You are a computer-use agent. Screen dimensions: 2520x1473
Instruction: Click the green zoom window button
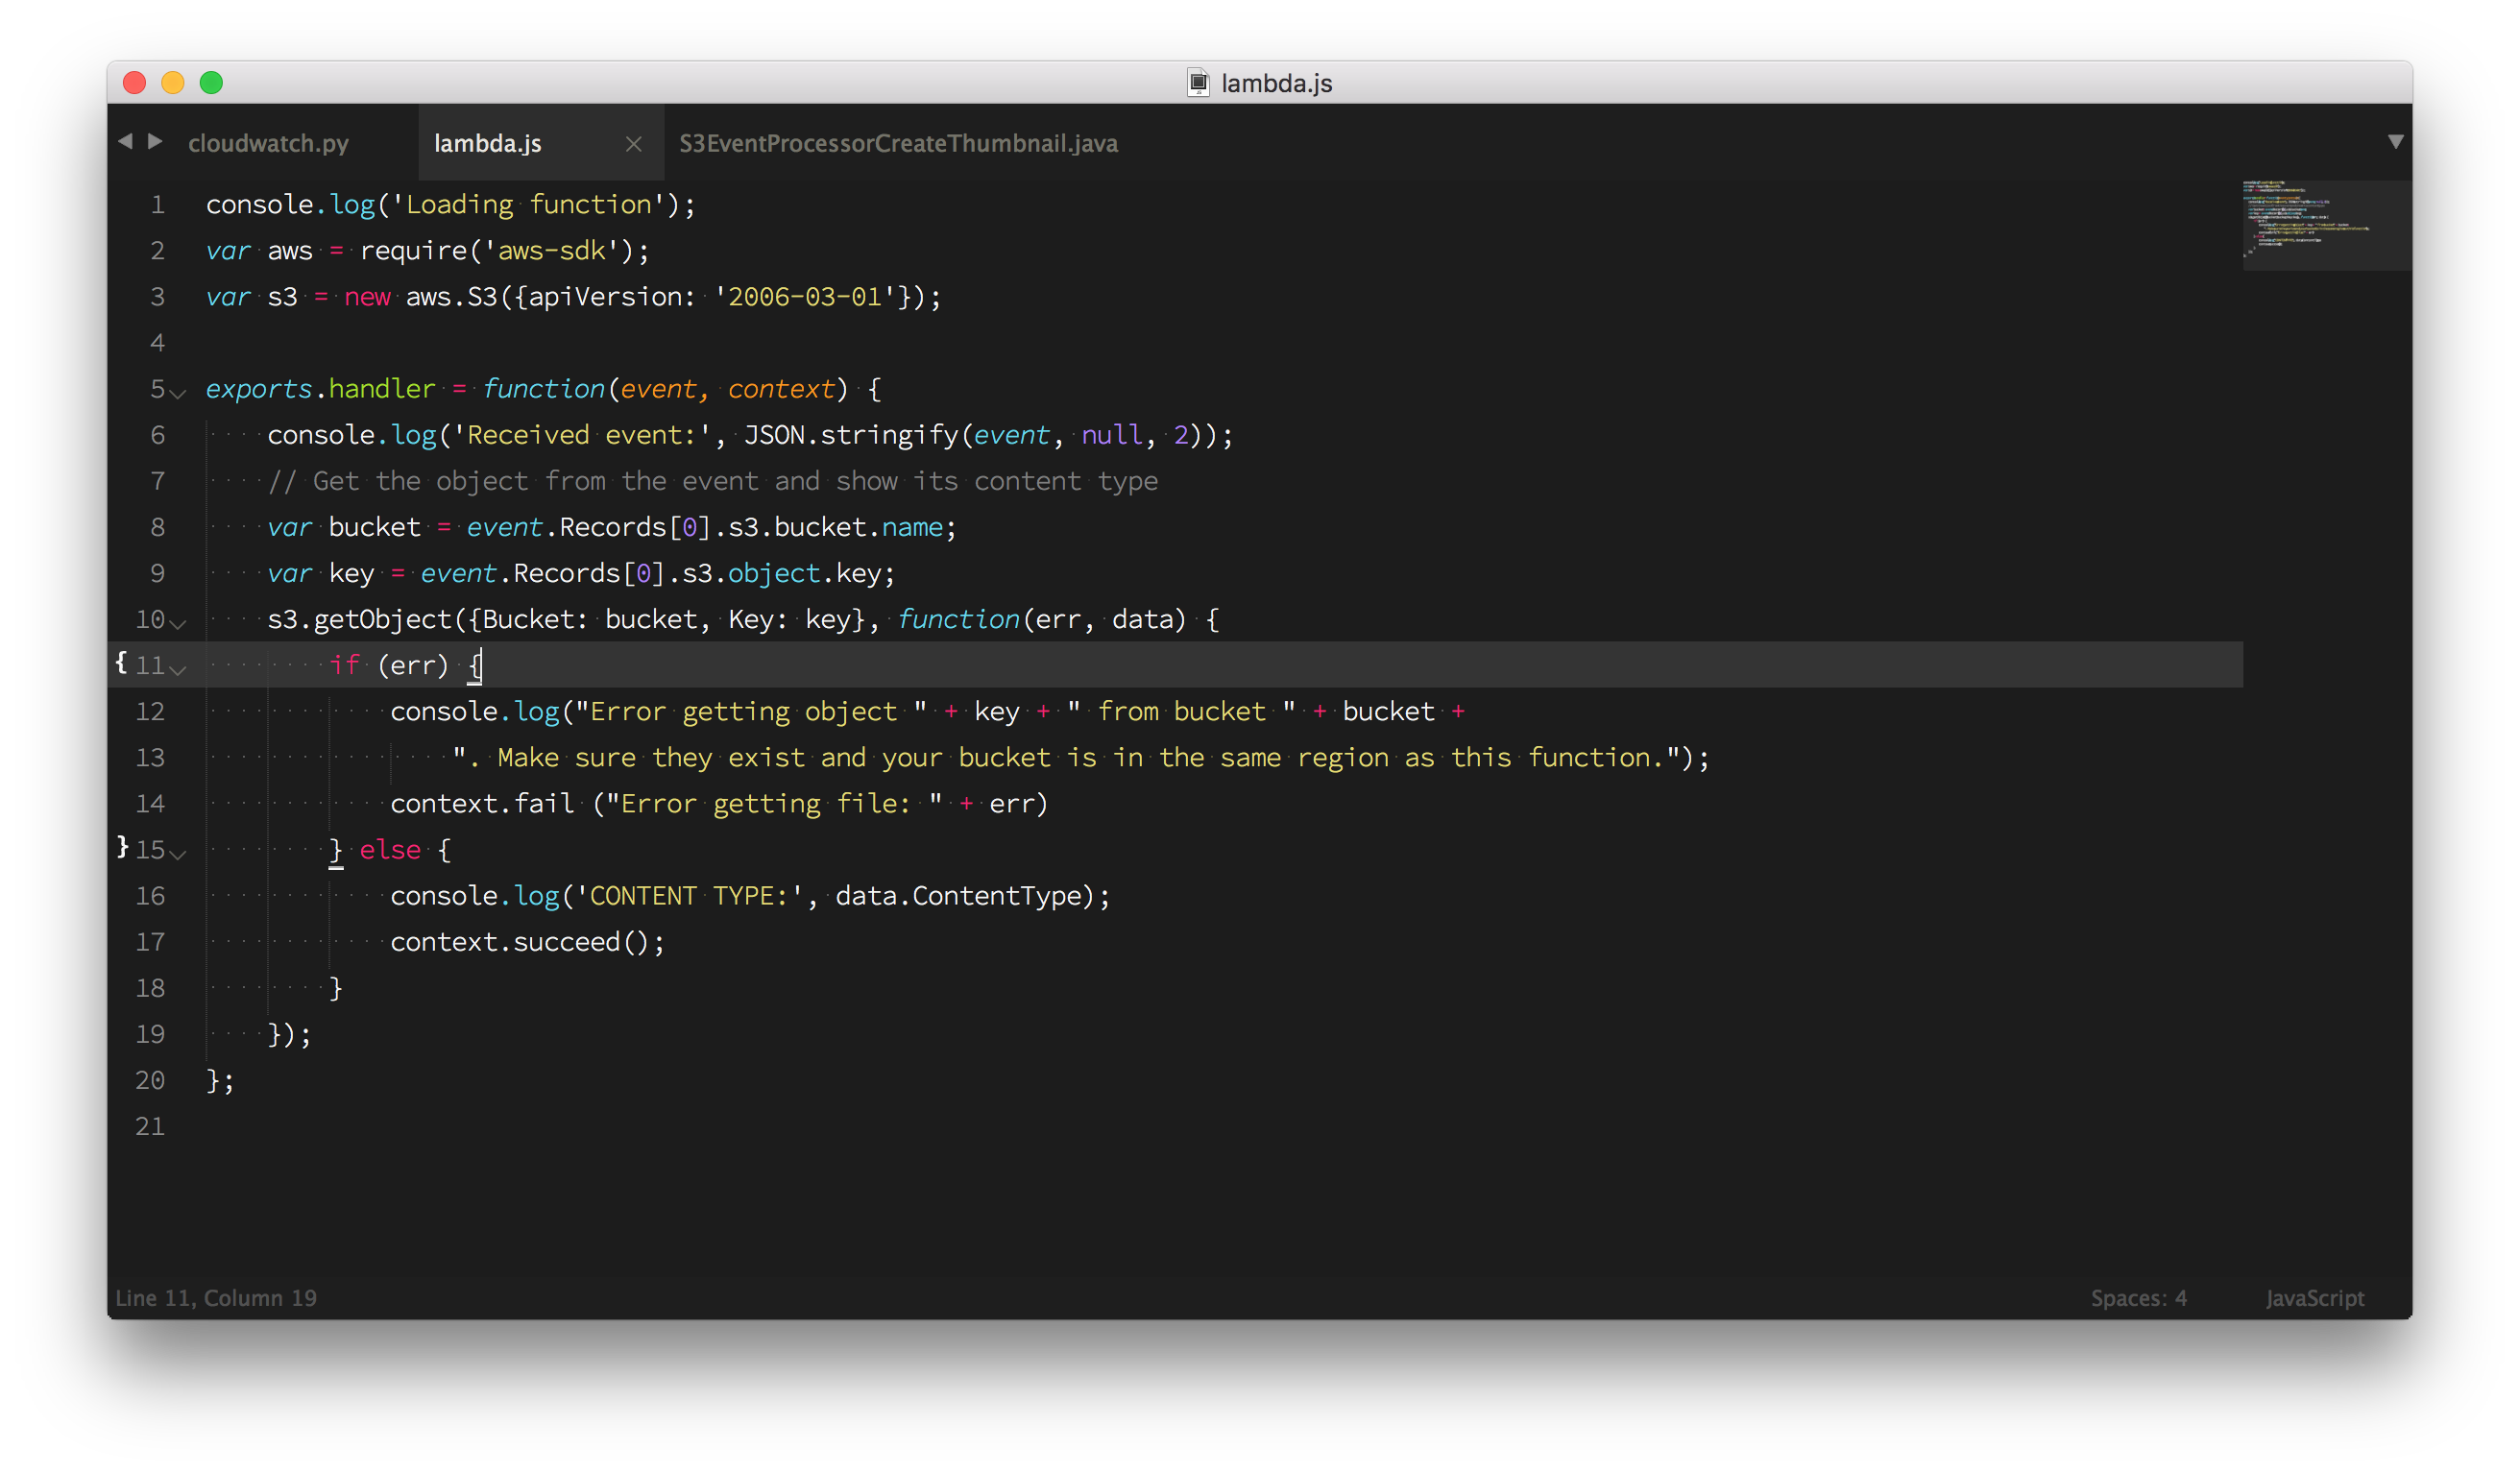point(211,83)
